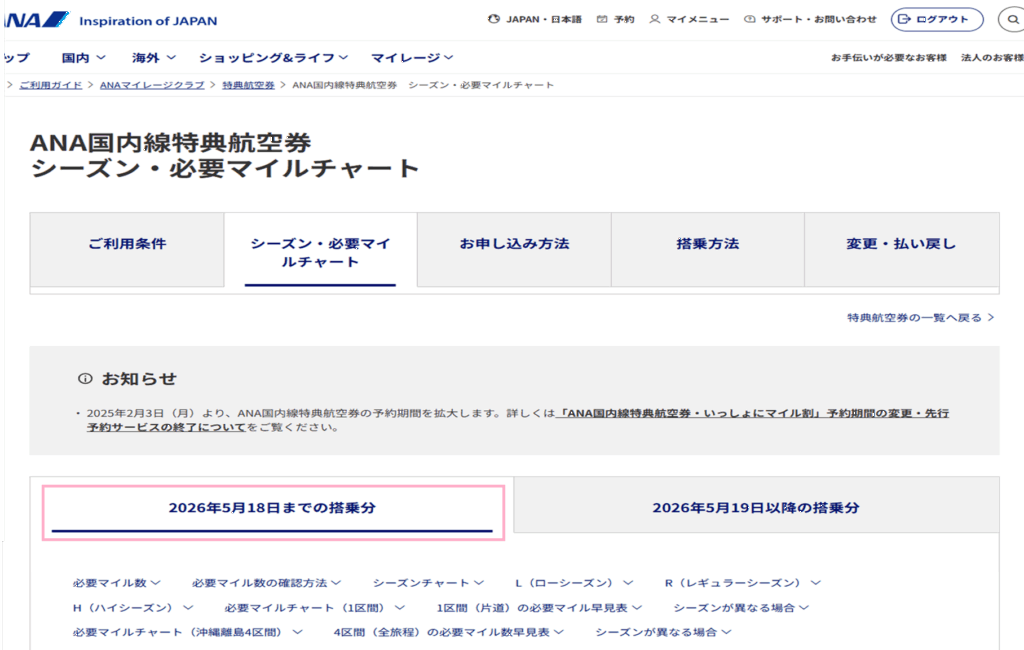This screenshot has height=650, width=1024.
Task: Go to ご利用ガイド breadcrumb
Action: click(x=51, y=85)
